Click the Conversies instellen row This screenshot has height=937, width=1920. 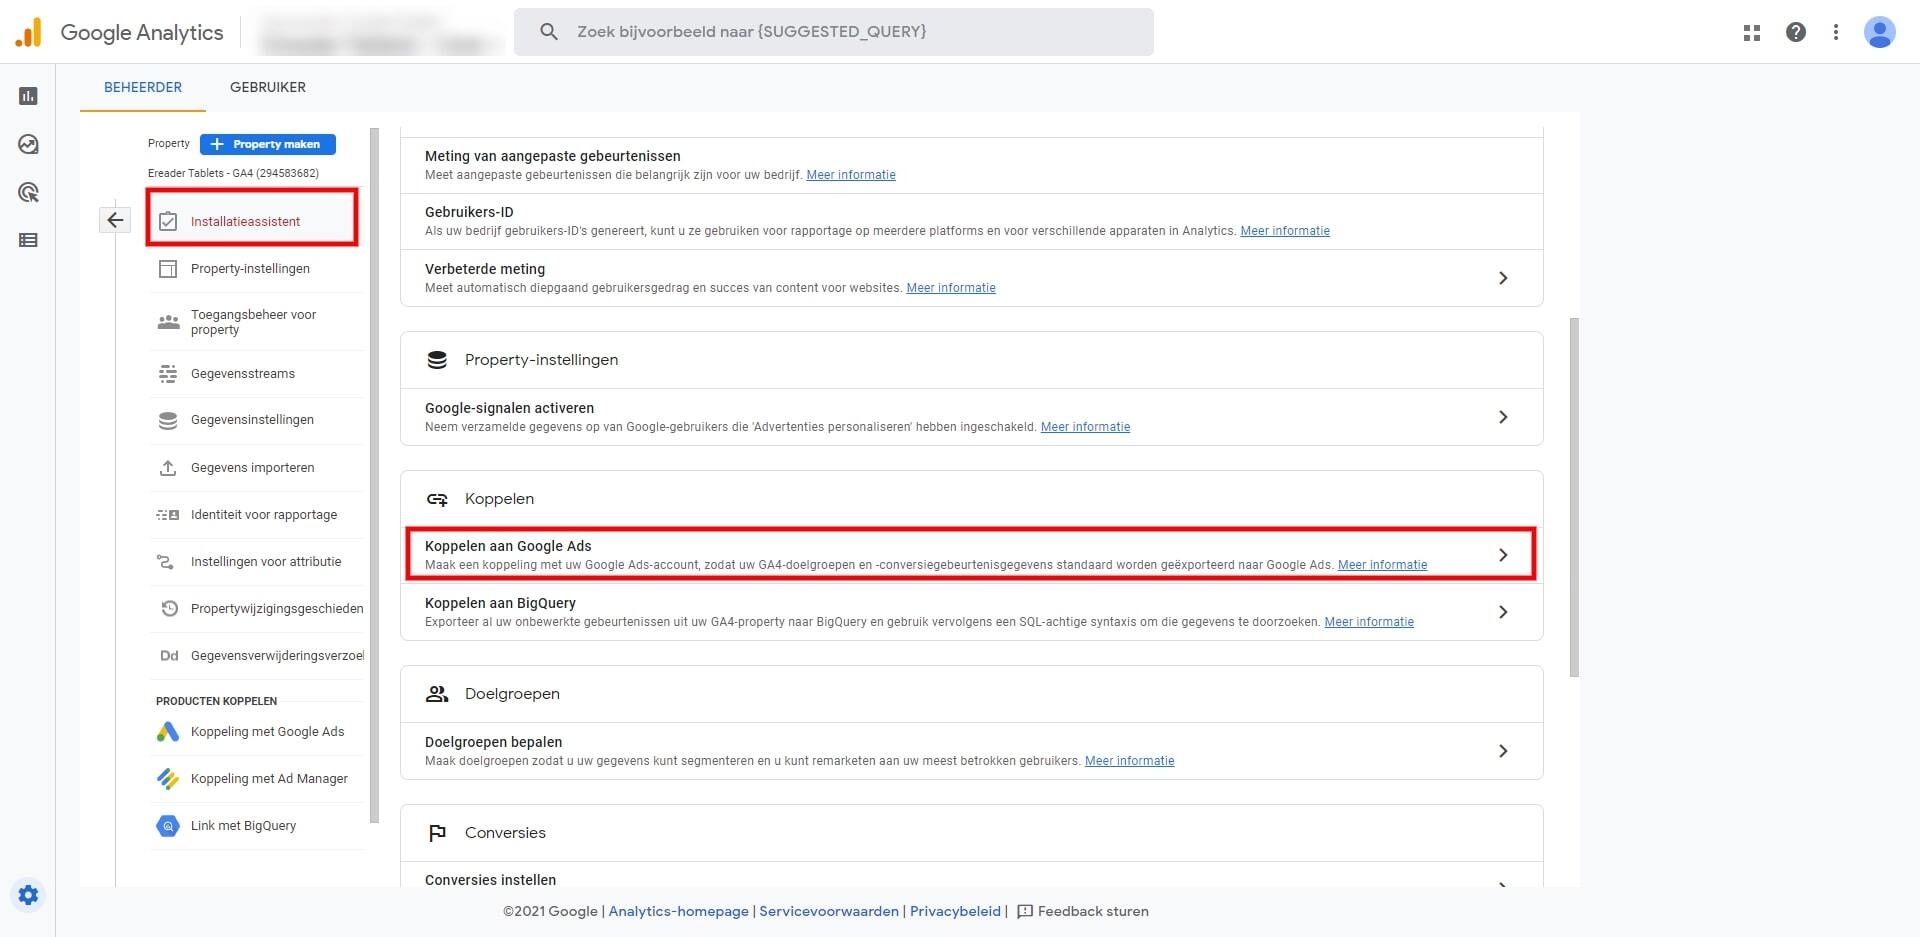pyautogui.click(x=971, y=876)
